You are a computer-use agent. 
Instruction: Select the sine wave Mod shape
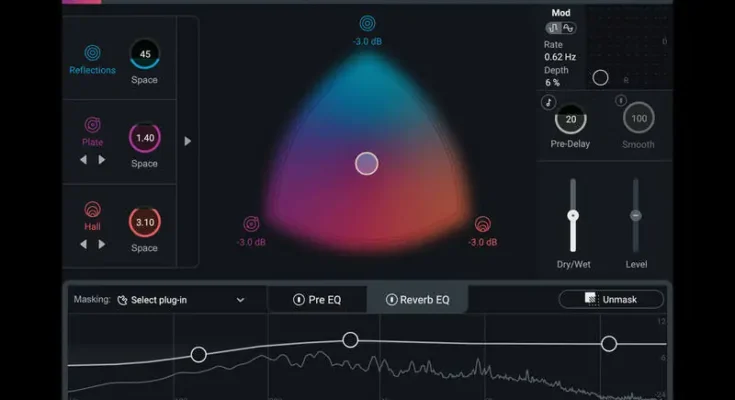pos(567,29)
